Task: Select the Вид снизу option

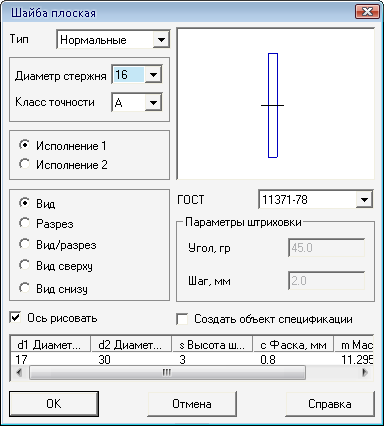Action: coord(24,288)
